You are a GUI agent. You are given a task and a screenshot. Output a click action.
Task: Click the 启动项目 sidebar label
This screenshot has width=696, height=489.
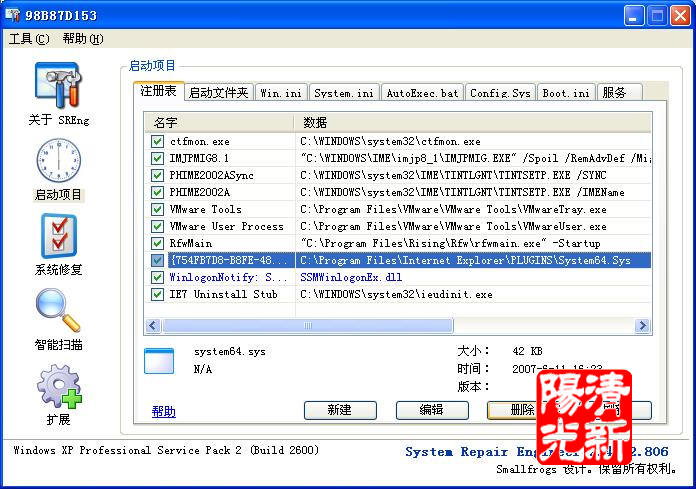pos(59,195)
